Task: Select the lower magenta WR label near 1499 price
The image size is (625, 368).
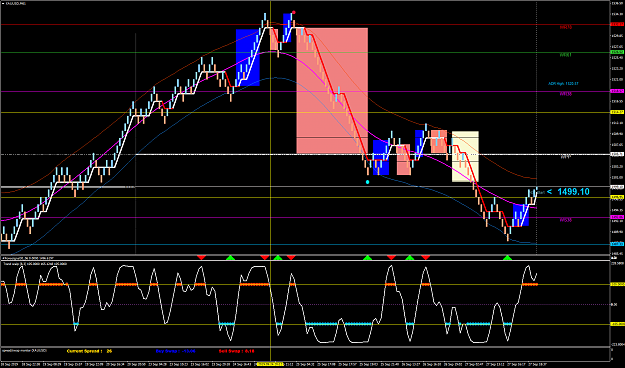Action: click(x=566, y=220)
